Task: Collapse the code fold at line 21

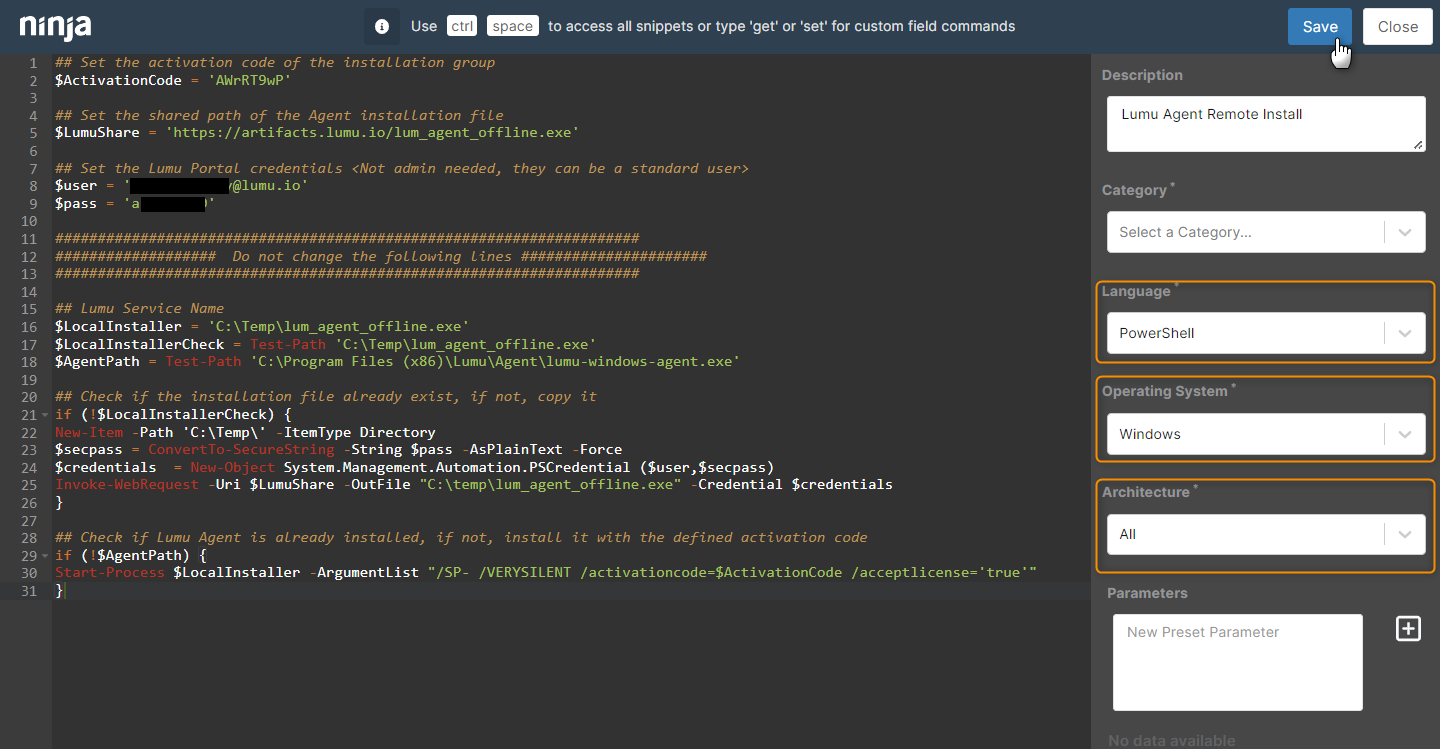Action: (x=44, y=414)
